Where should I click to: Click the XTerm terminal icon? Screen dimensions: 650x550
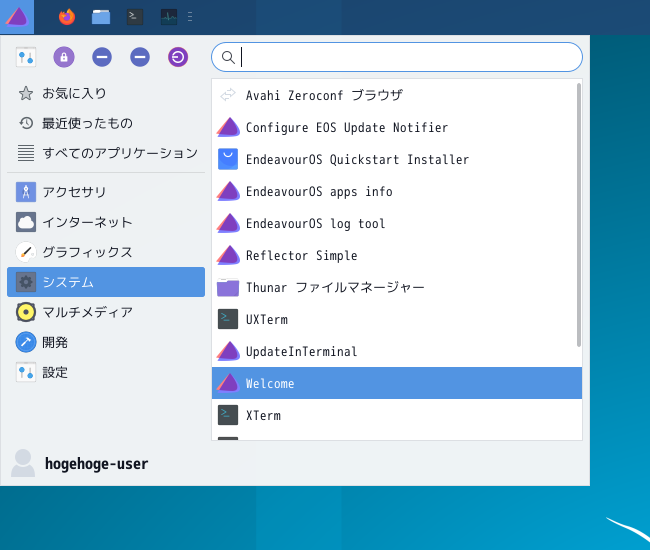(x=228, y=415)
